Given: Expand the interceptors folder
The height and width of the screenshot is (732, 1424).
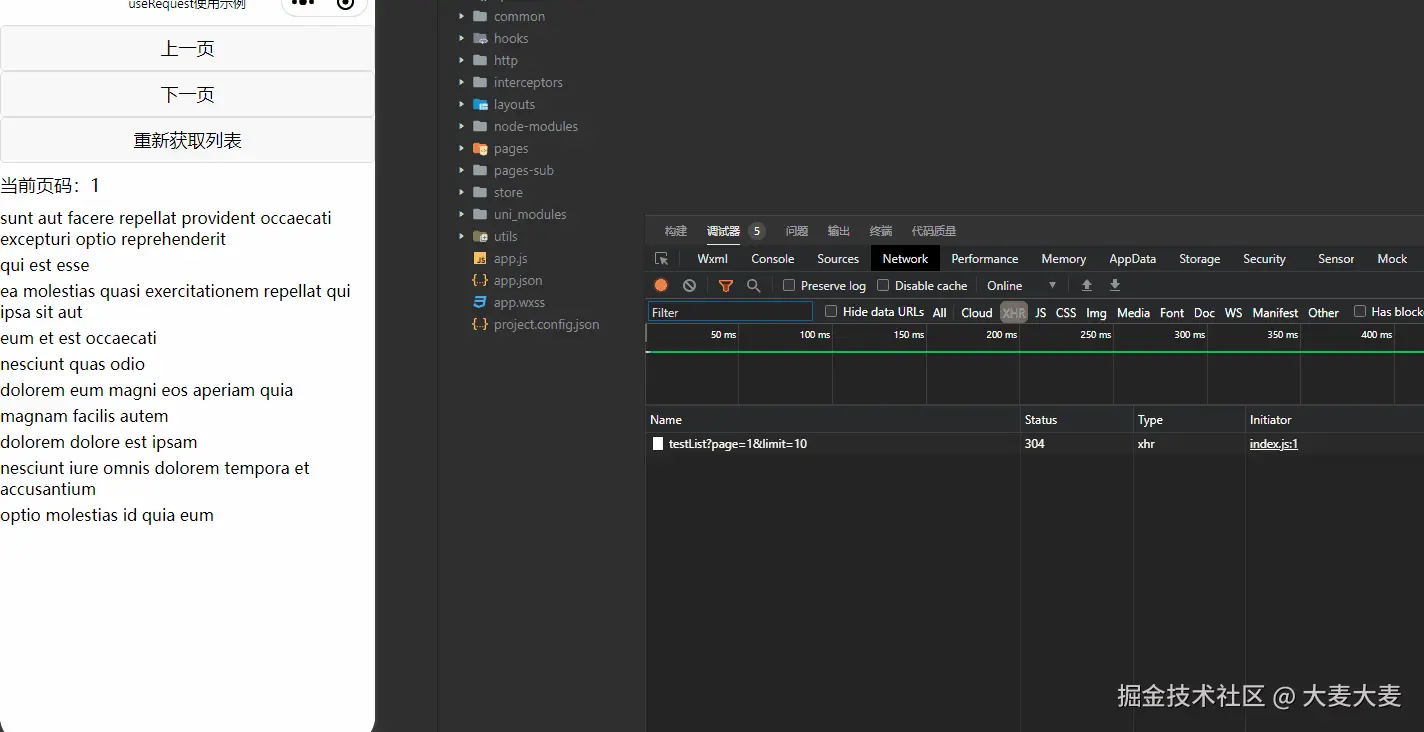Looking at the screenshot, I should 462,82.
